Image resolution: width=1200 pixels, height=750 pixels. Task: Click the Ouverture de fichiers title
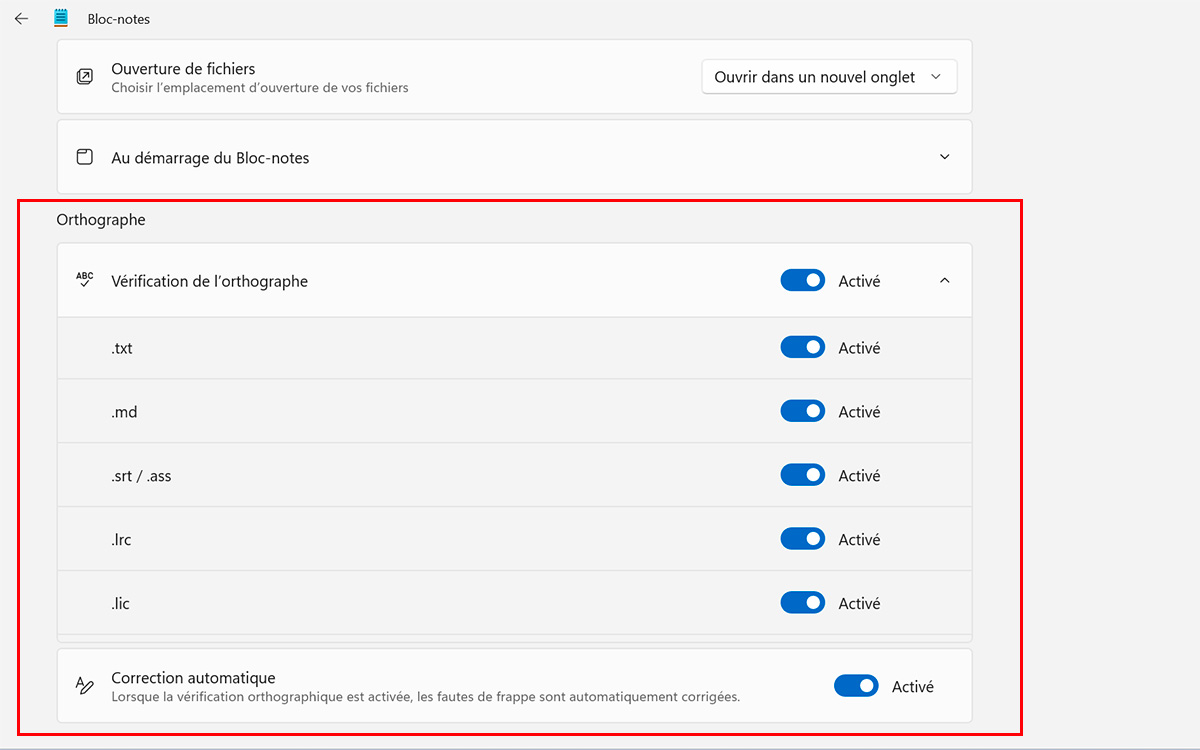183,69
